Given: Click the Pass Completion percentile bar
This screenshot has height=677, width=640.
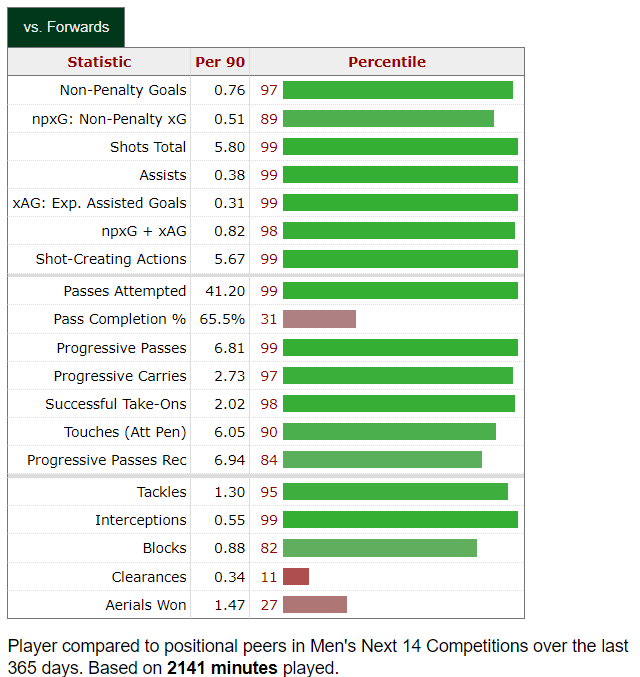Looking at the screenshot, I should 319,319.
